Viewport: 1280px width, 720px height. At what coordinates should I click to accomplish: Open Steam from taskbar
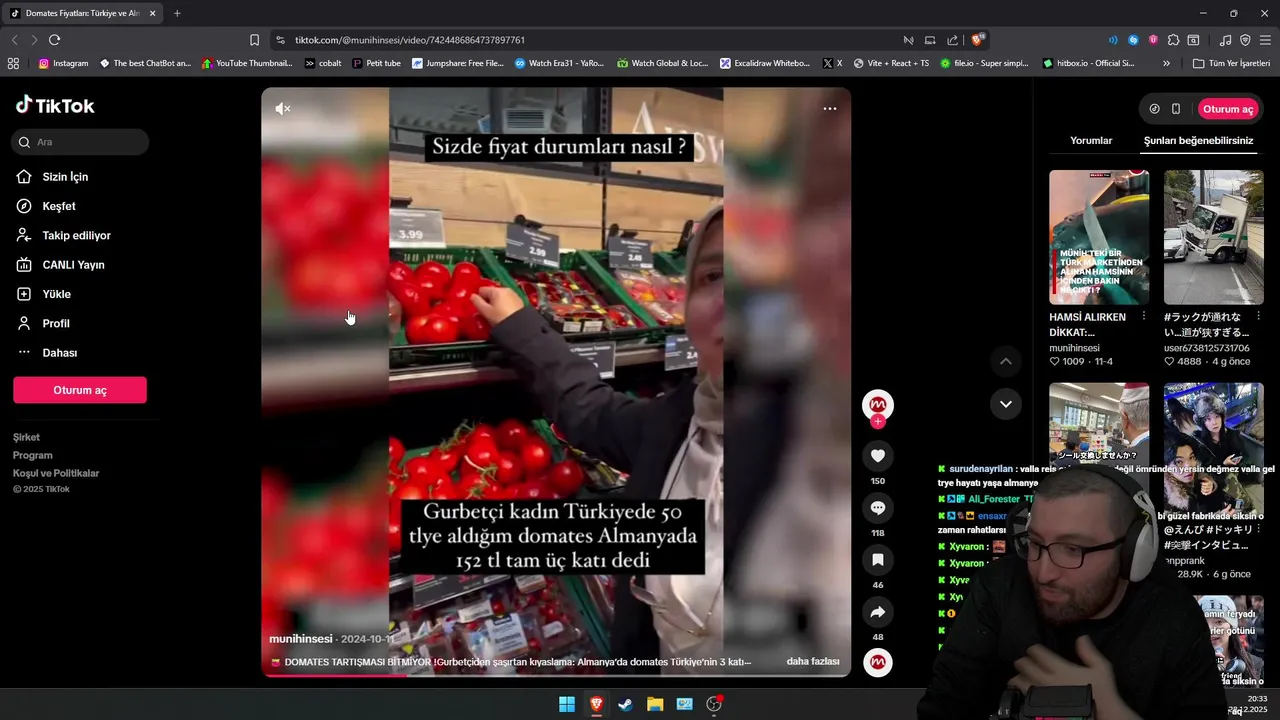click(626, 704)
